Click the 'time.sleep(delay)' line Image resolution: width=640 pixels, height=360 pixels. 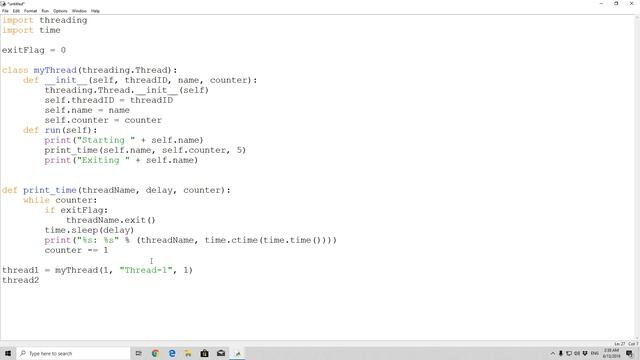89,230
